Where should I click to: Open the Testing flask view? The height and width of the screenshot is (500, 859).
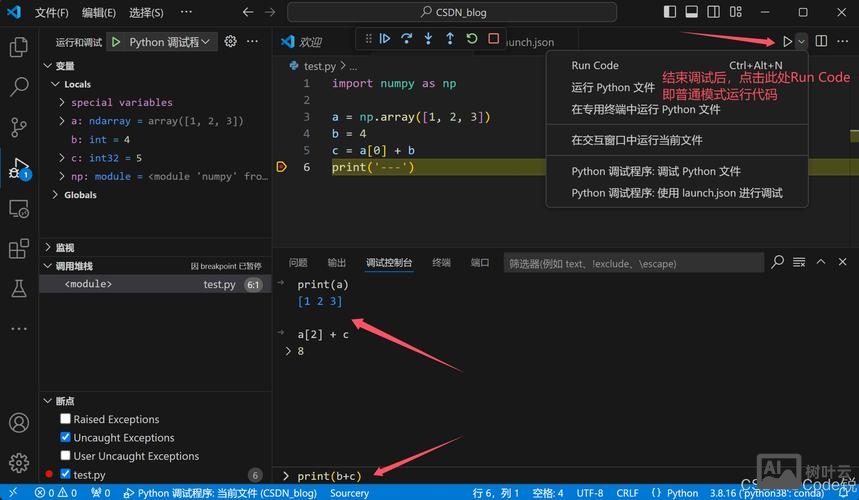[x=18, y=289]
